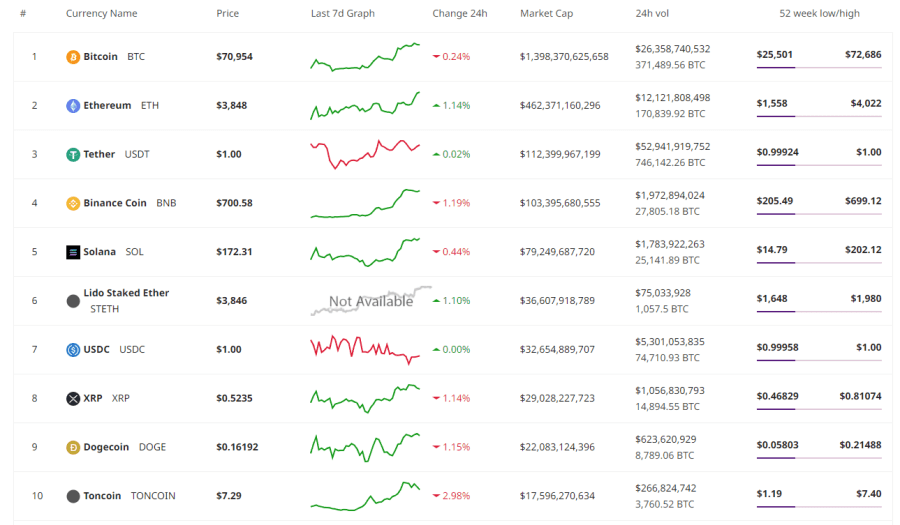Click the Tether coin logo icon
Viewport: 900px width, 525px height.
(x=73, y=155)
